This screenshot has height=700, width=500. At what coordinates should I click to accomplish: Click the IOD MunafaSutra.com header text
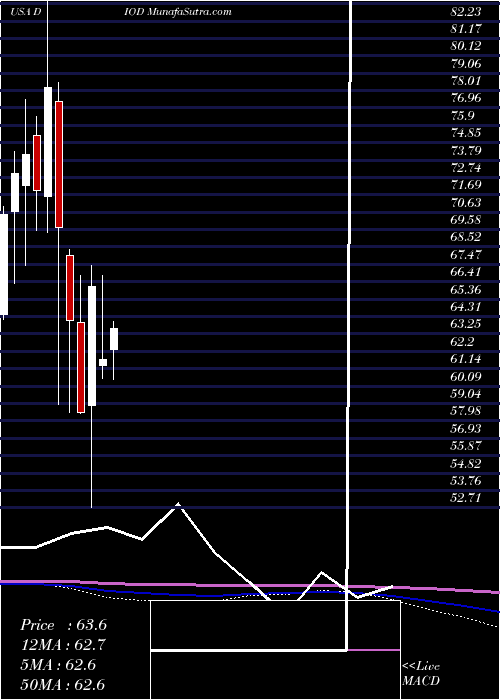[x=178, y=12]
